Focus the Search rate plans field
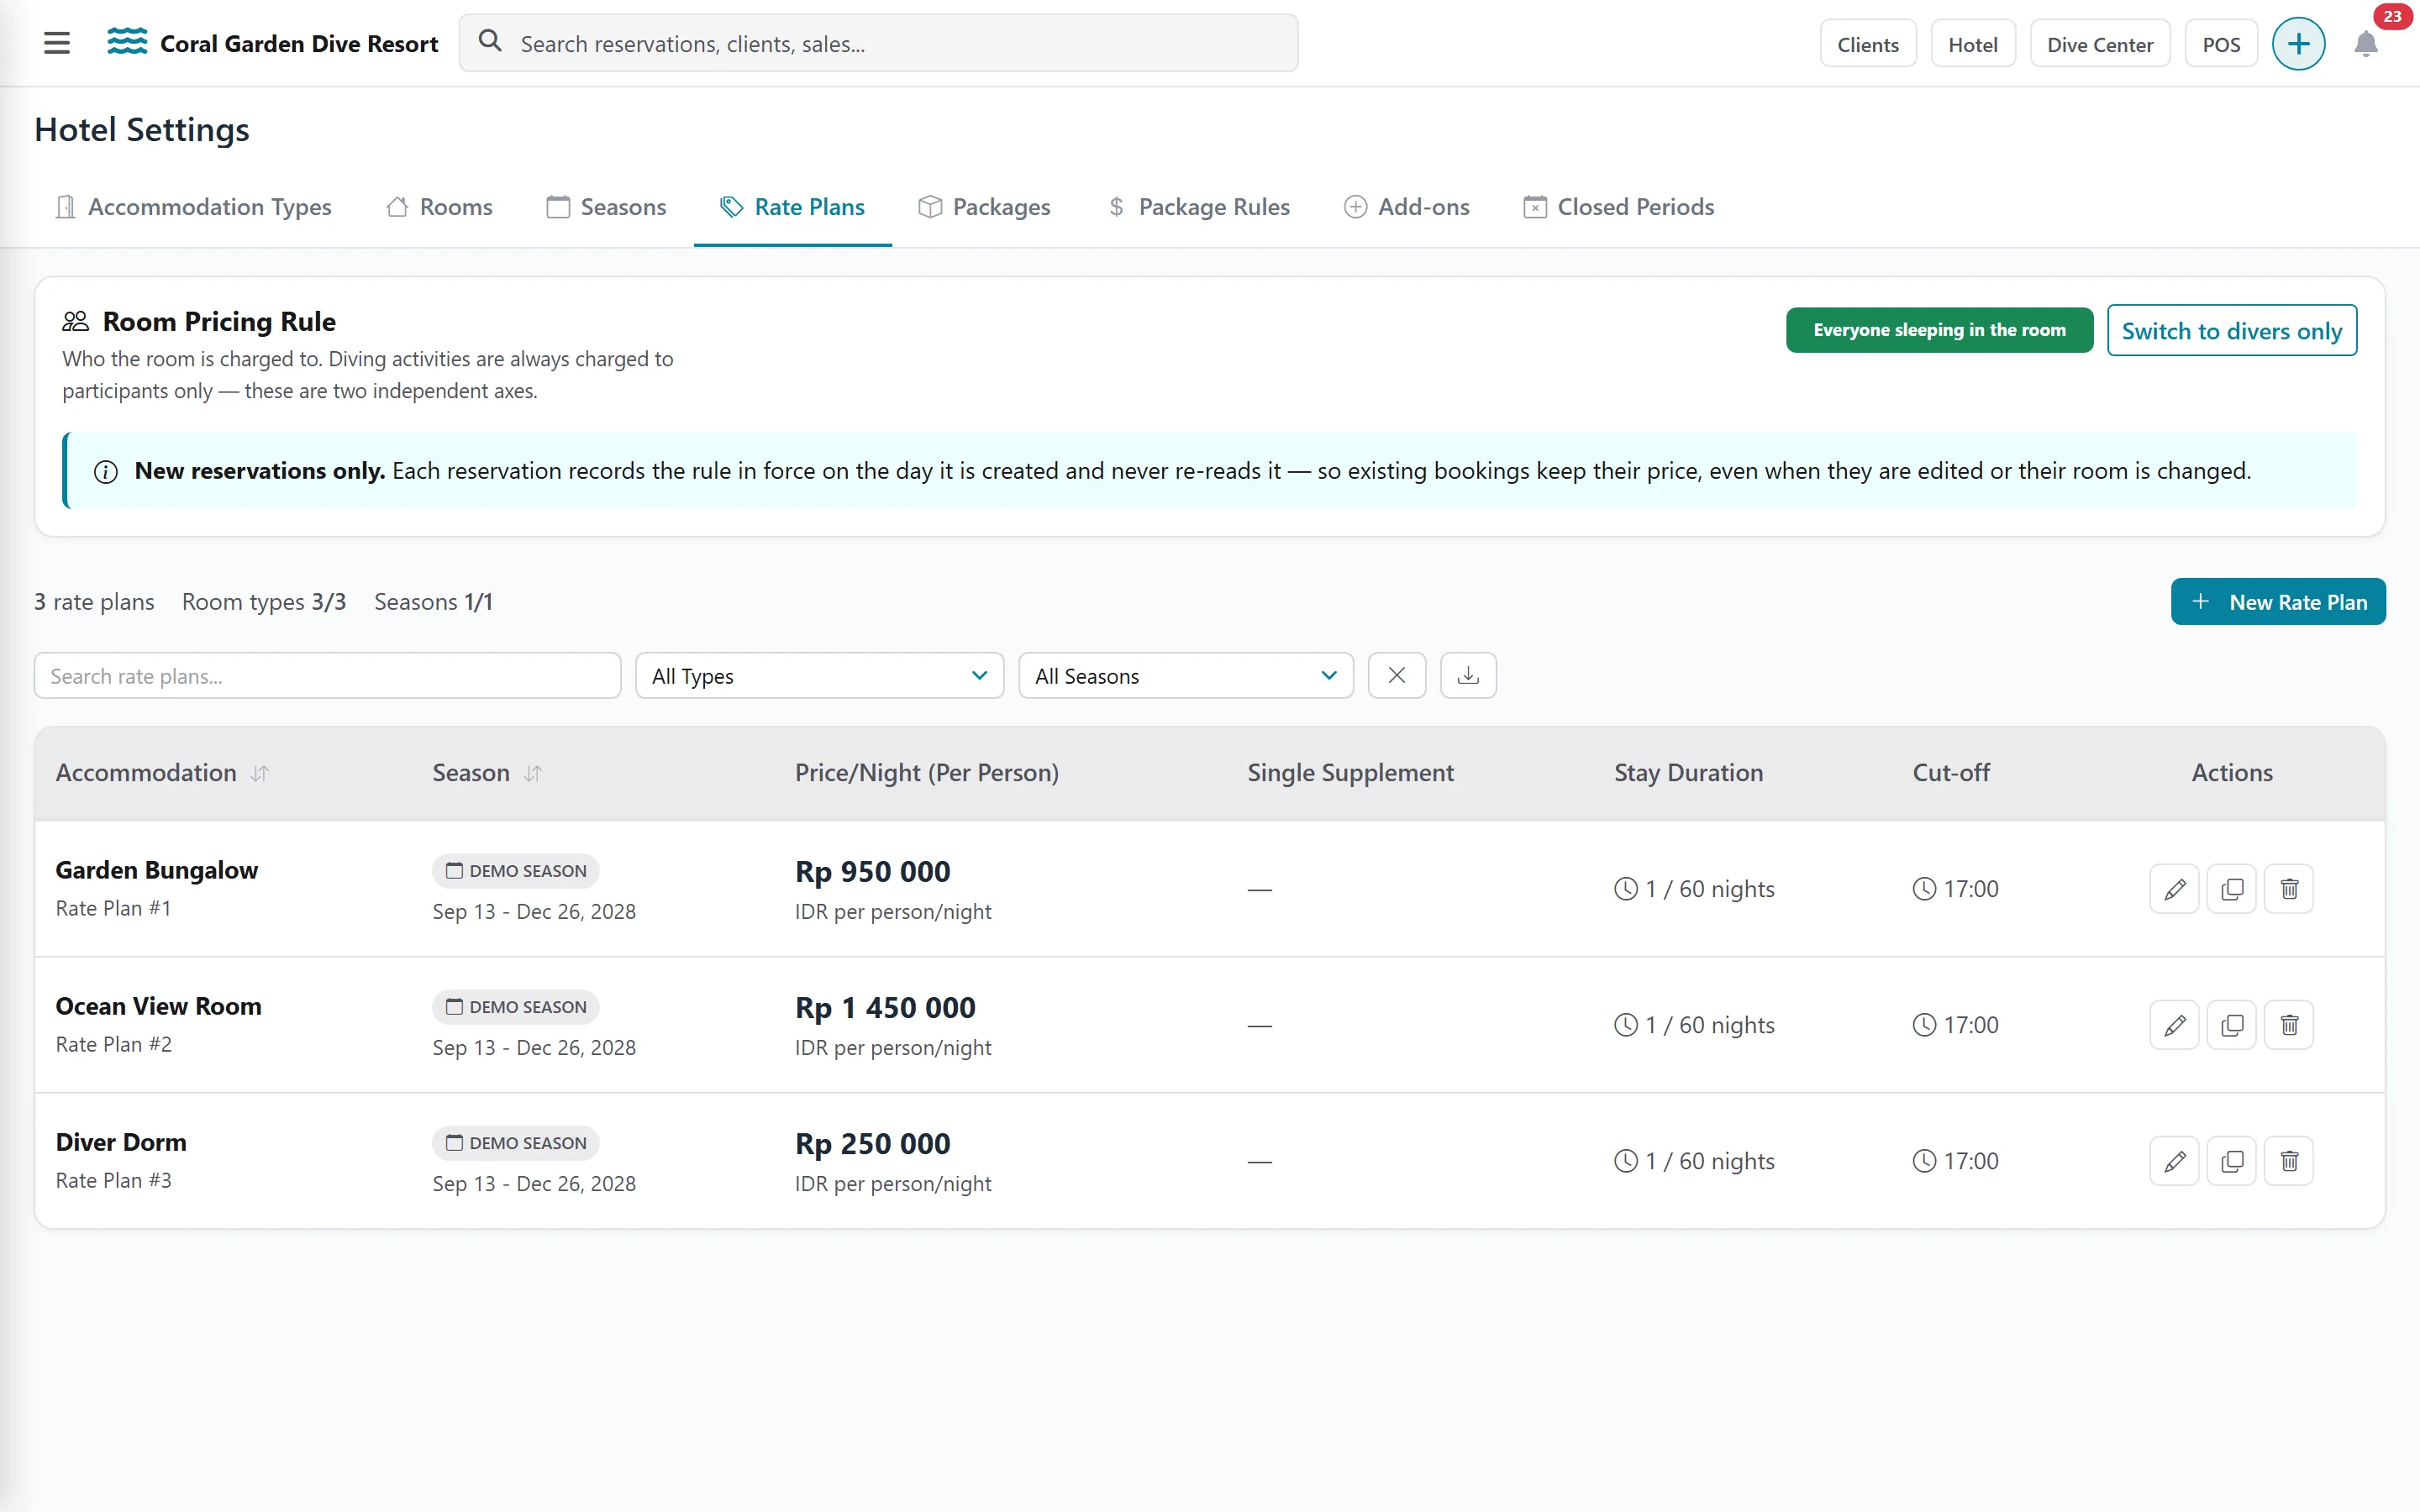Viewport: 2420px width, 1512px height. [327, 676]
